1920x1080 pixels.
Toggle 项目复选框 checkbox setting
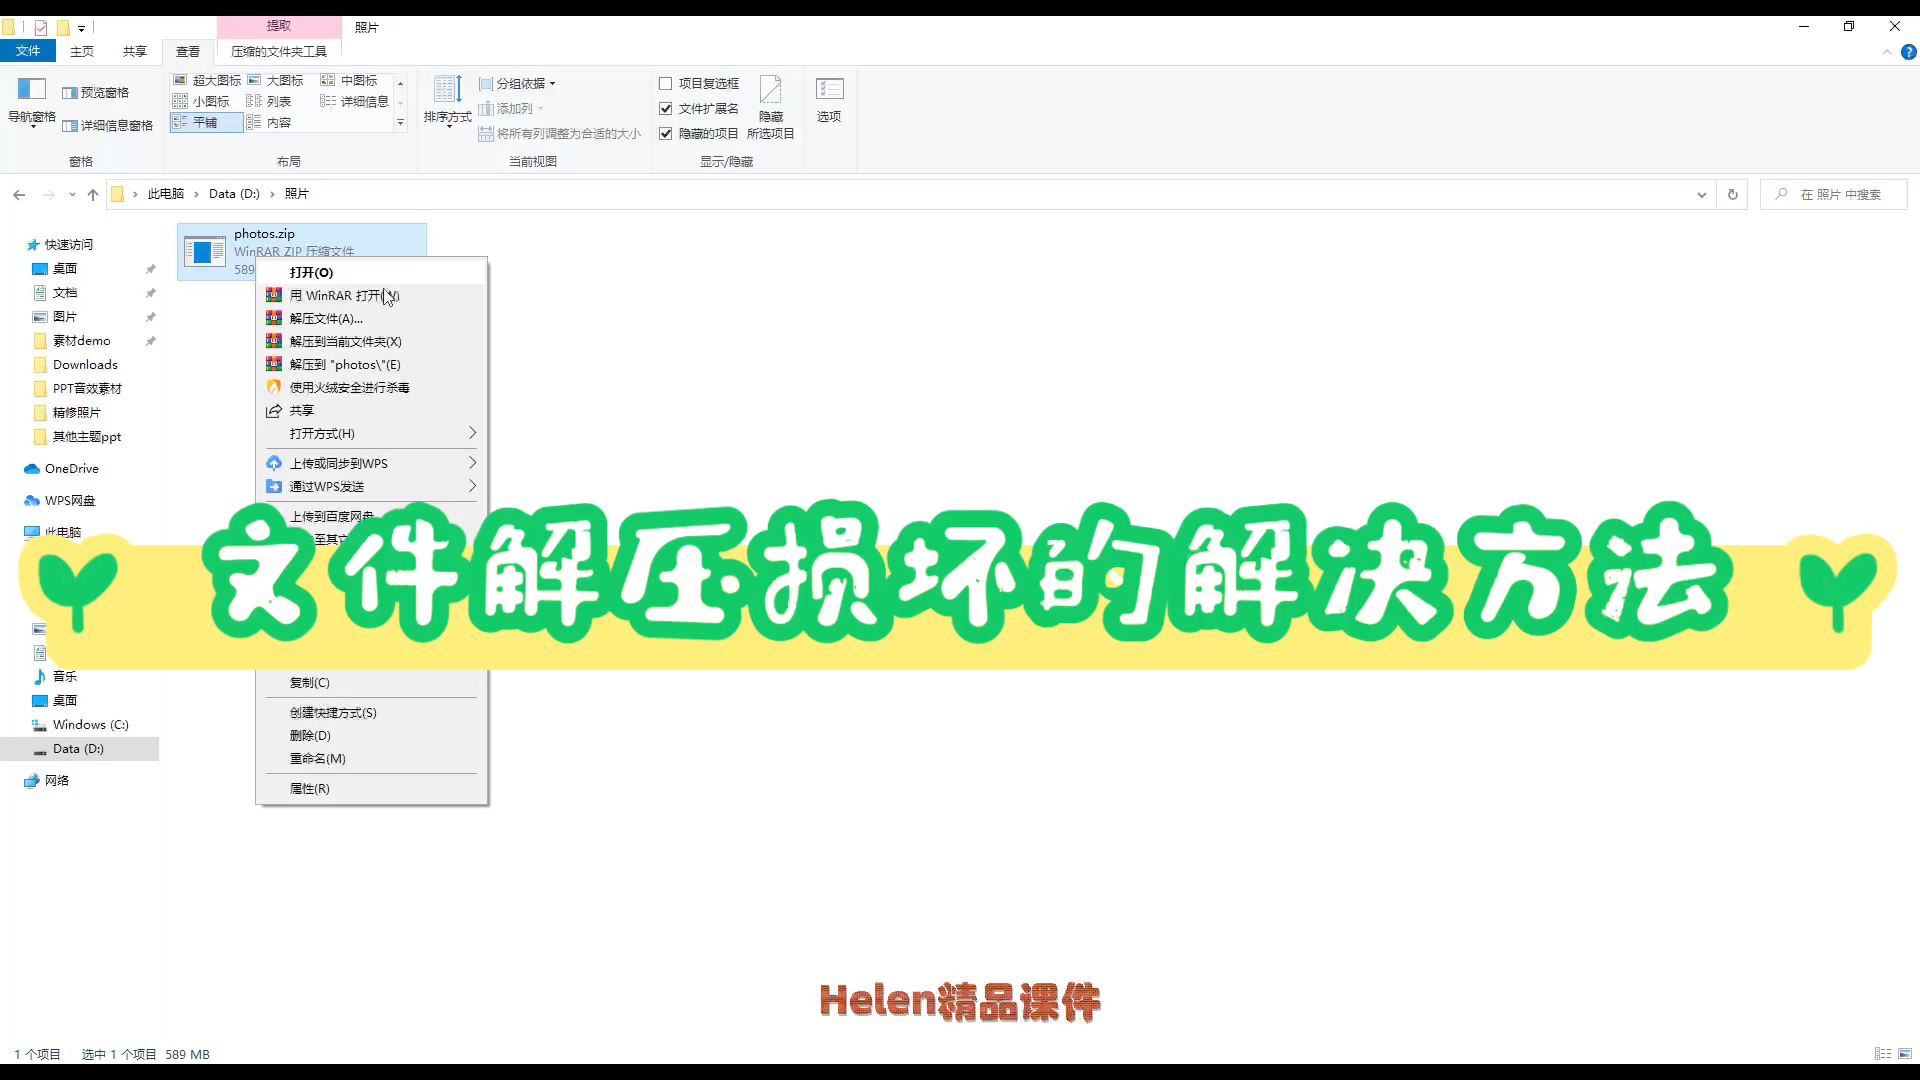[665, 82]
